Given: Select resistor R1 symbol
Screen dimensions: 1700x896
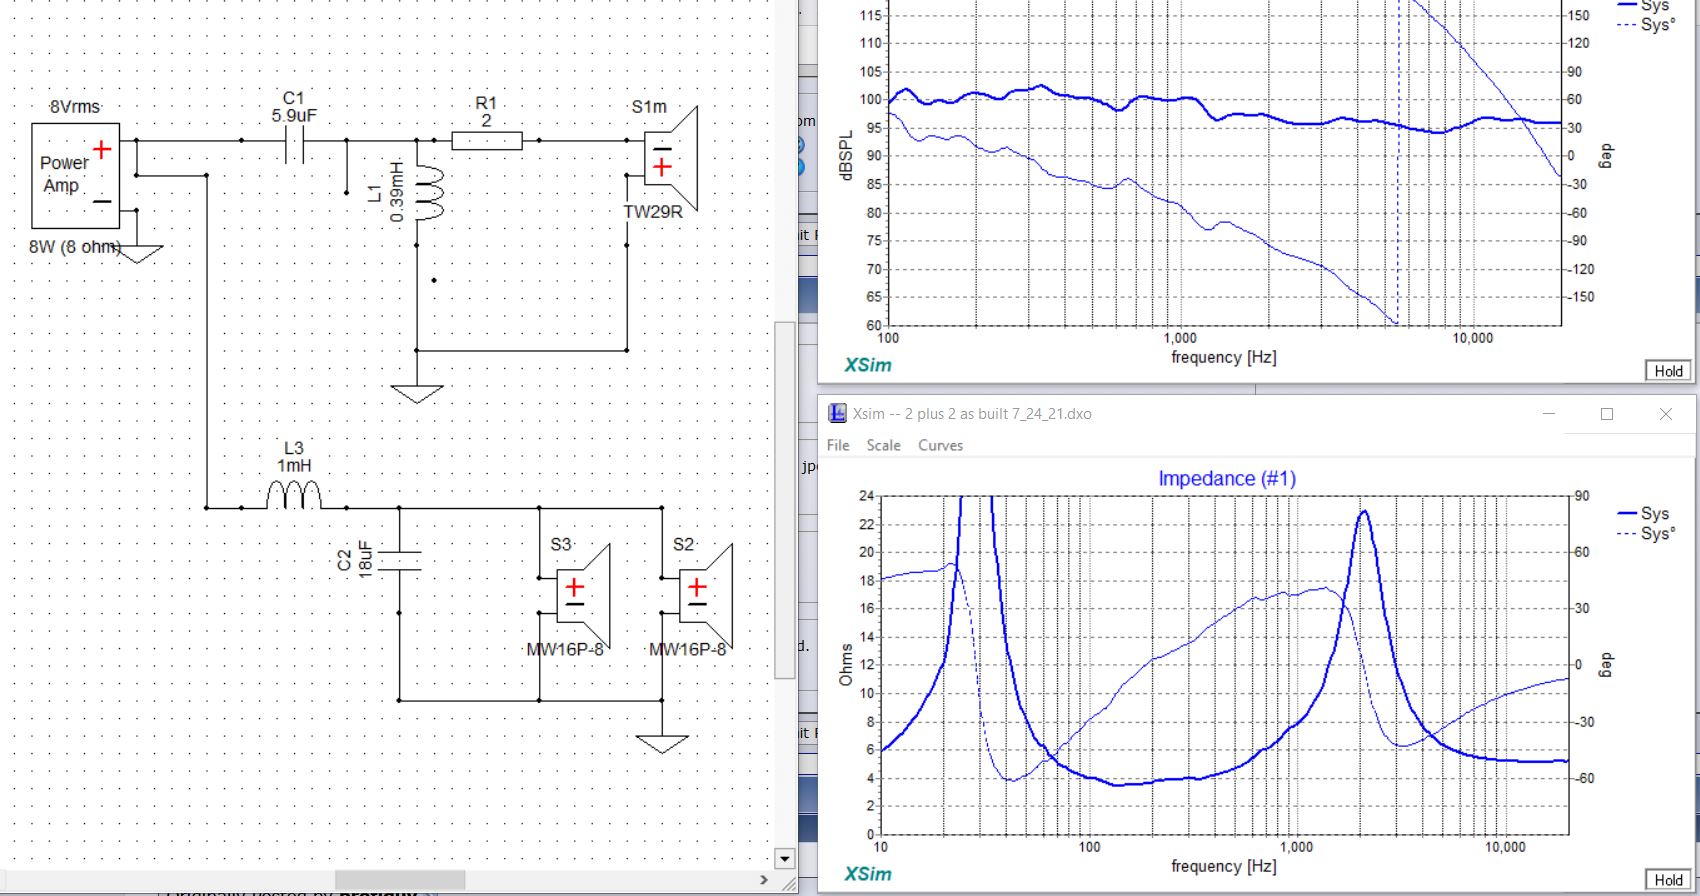Looking at the screenshot, I should [487, 141].
